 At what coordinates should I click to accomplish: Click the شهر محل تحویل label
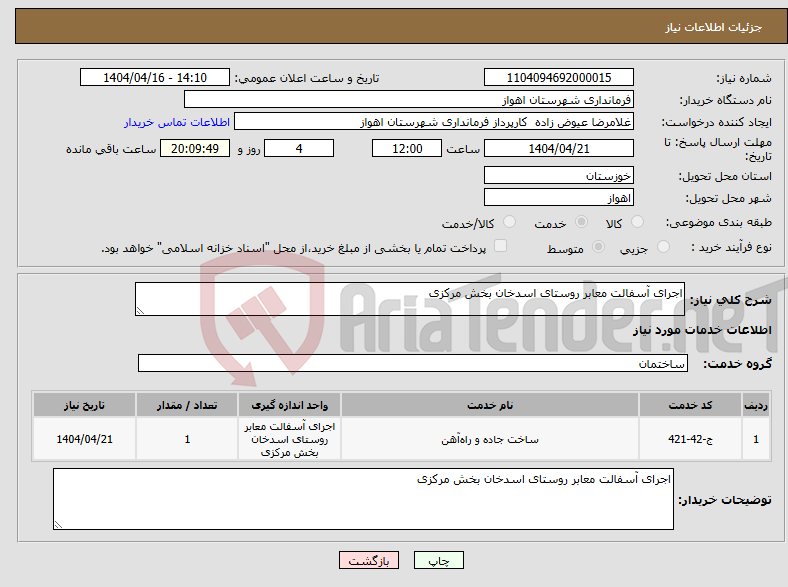729,199
